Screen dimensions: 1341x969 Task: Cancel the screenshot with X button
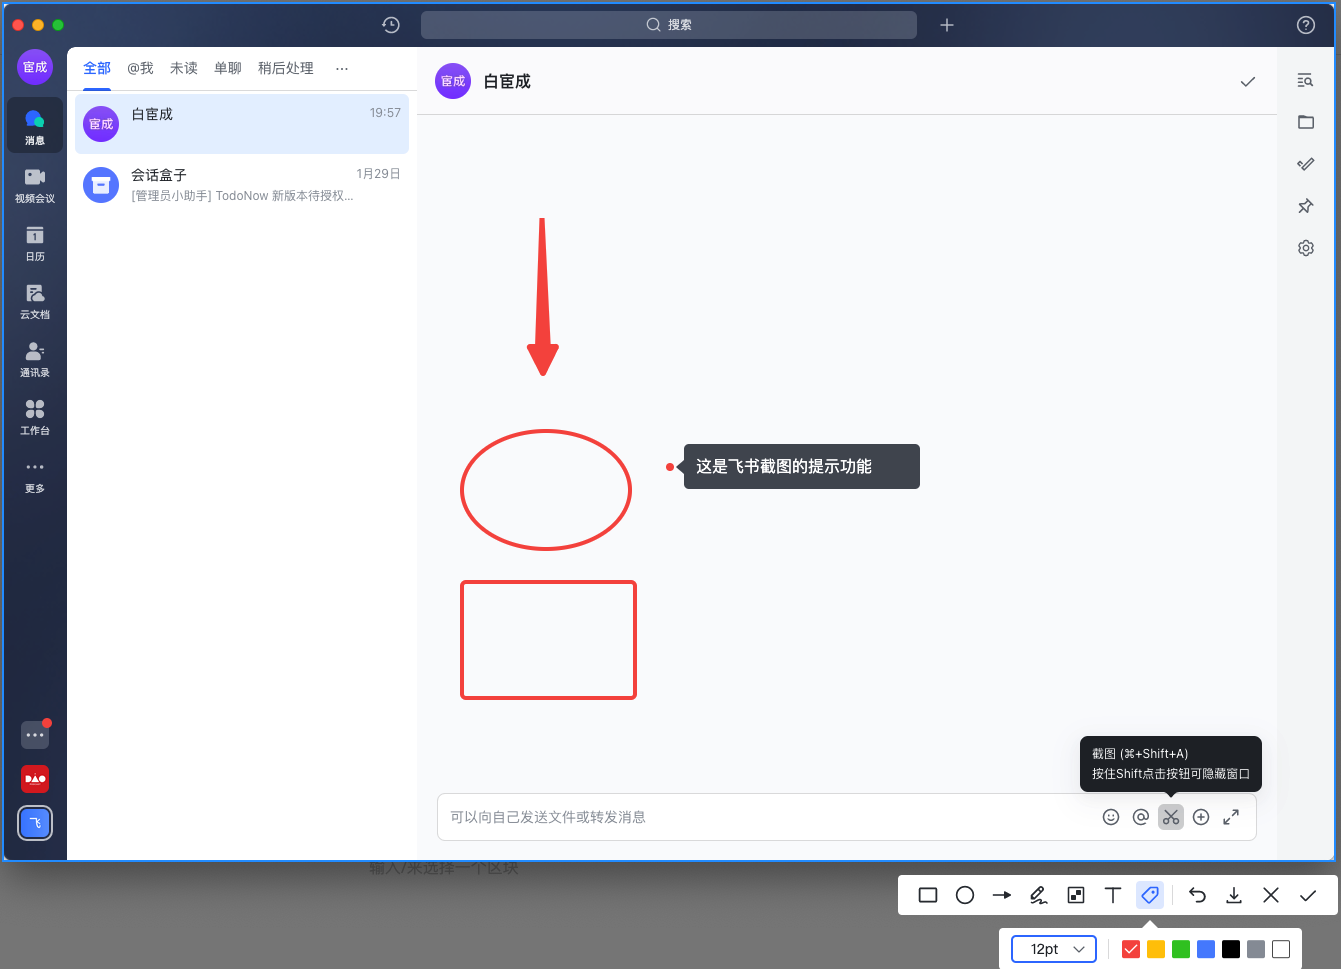point(1271,895)
